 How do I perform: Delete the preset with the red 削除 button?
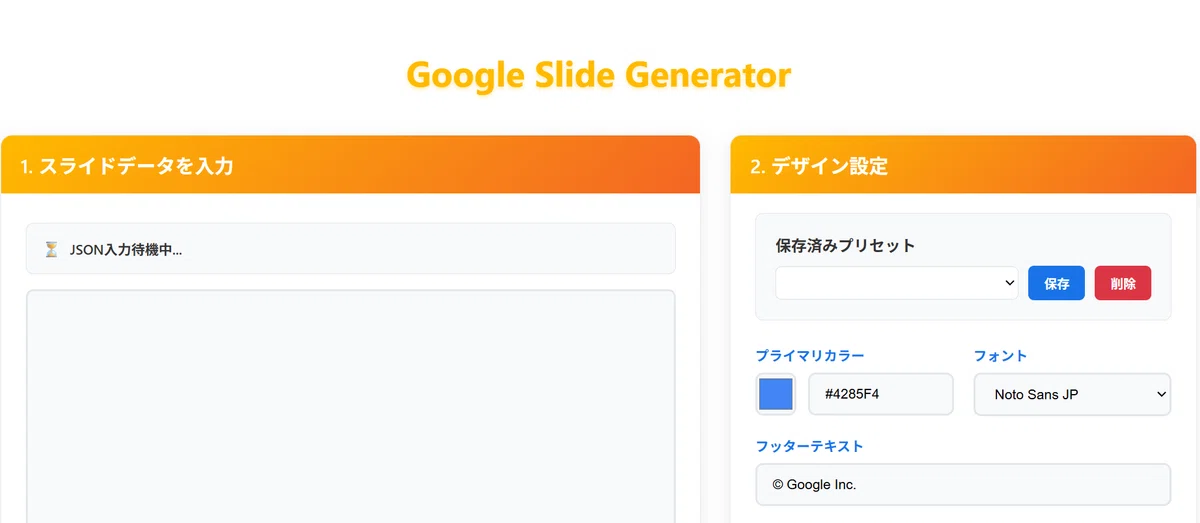click(x=1123, y=283)
